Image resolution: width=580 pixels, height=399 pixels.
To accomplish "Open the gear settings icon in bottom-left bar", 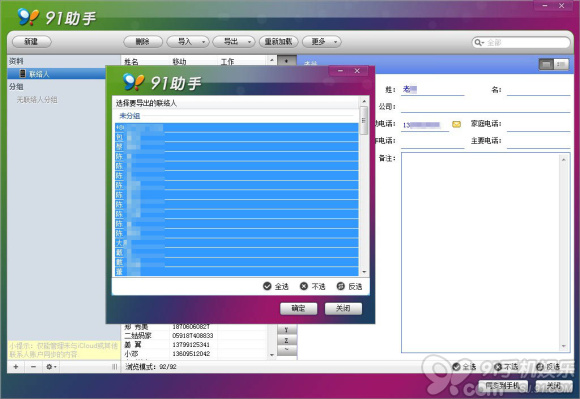I will coord(51,367).
